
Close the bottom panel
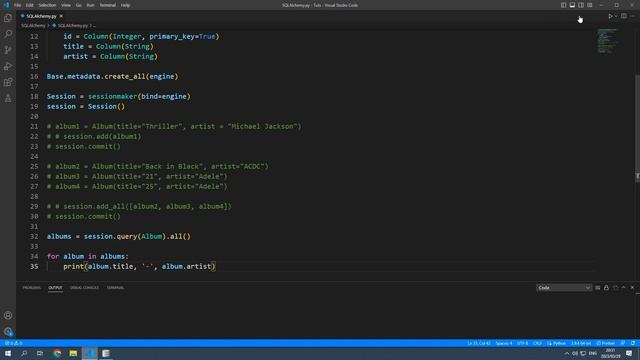pos(632,288)
